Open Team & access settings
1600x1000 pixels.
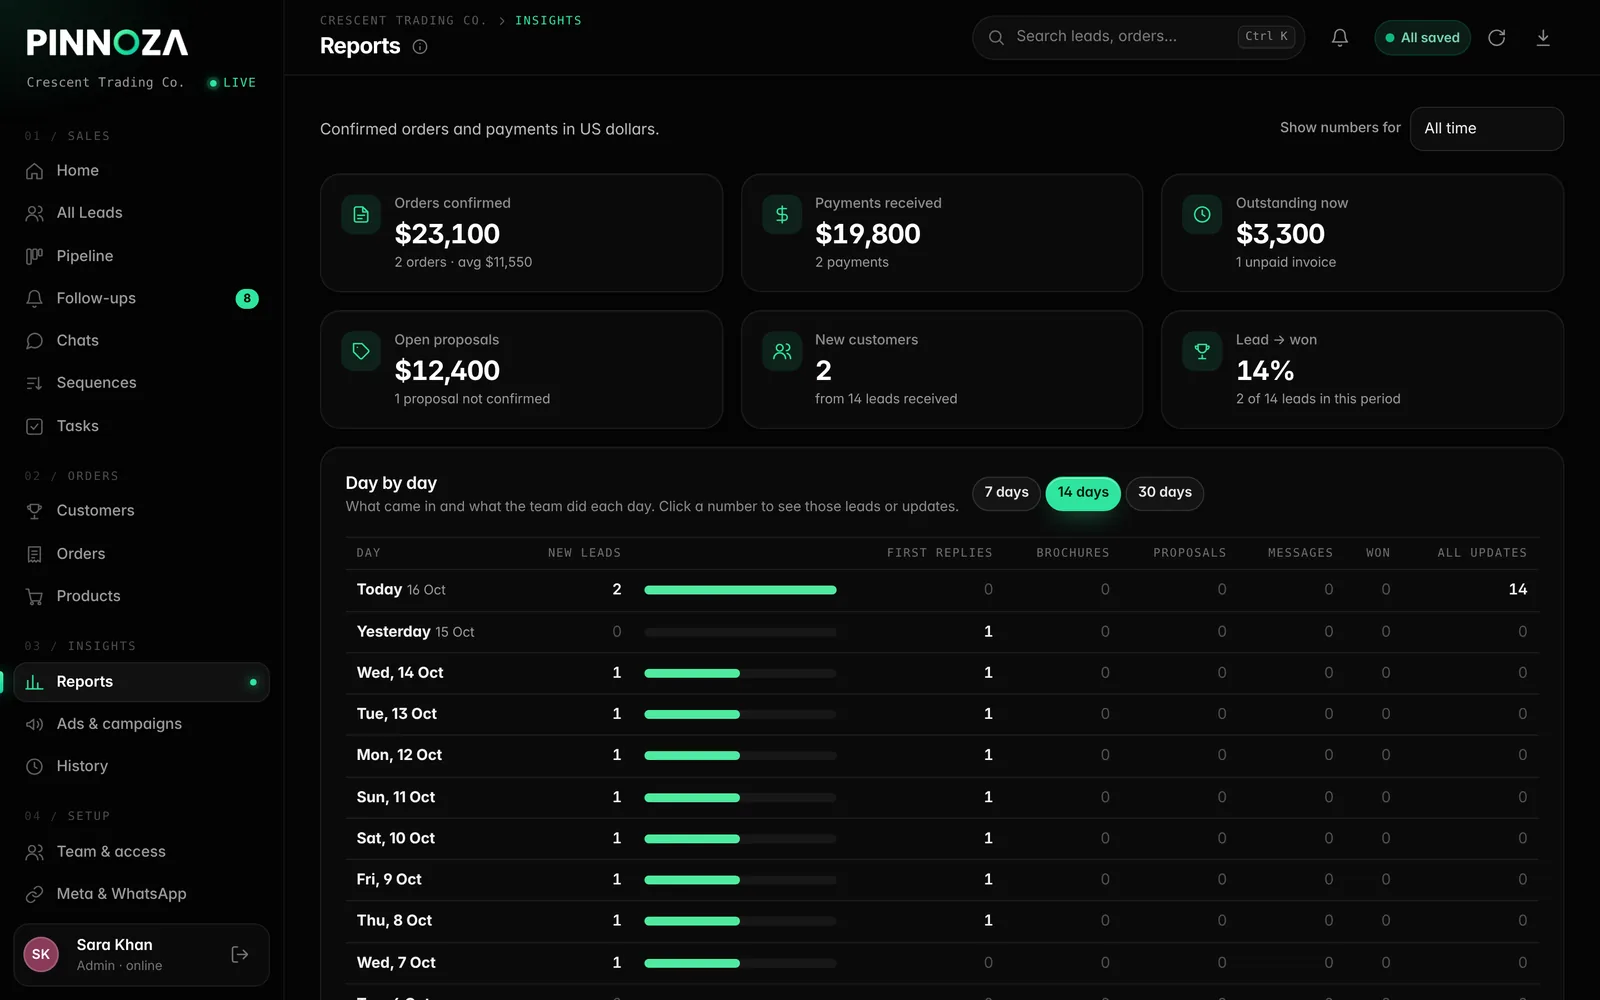tap(142, 852)
